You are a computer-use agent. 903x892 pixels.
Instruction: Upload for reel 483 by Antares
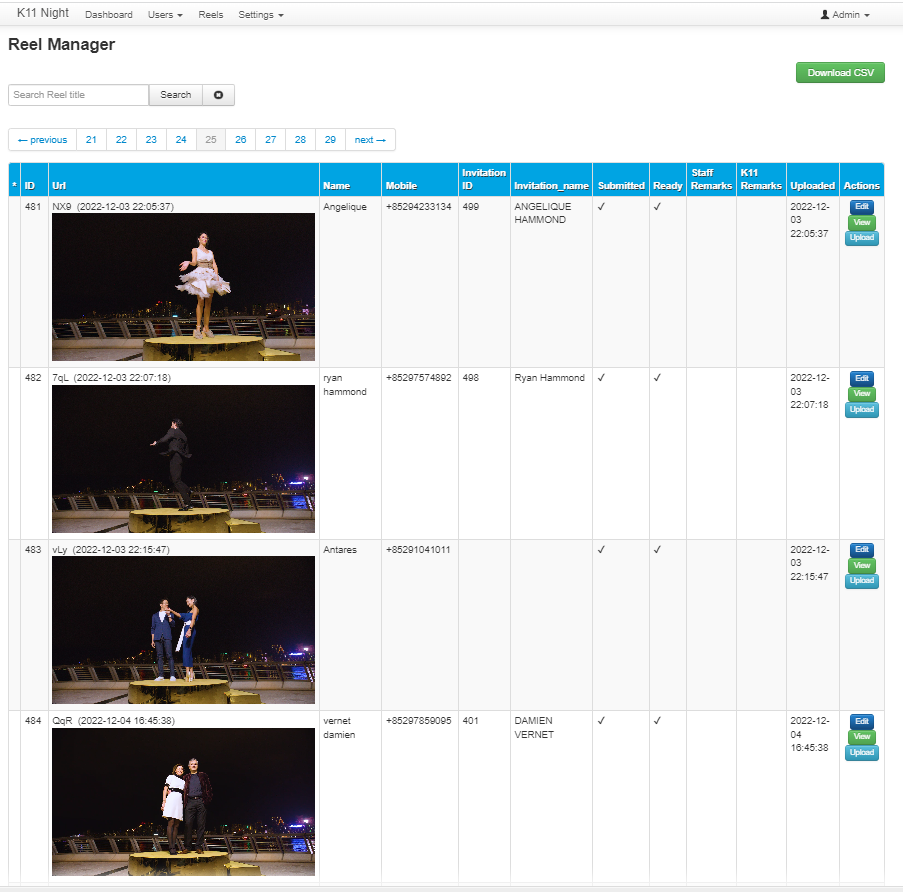click(x=862, y=581)
